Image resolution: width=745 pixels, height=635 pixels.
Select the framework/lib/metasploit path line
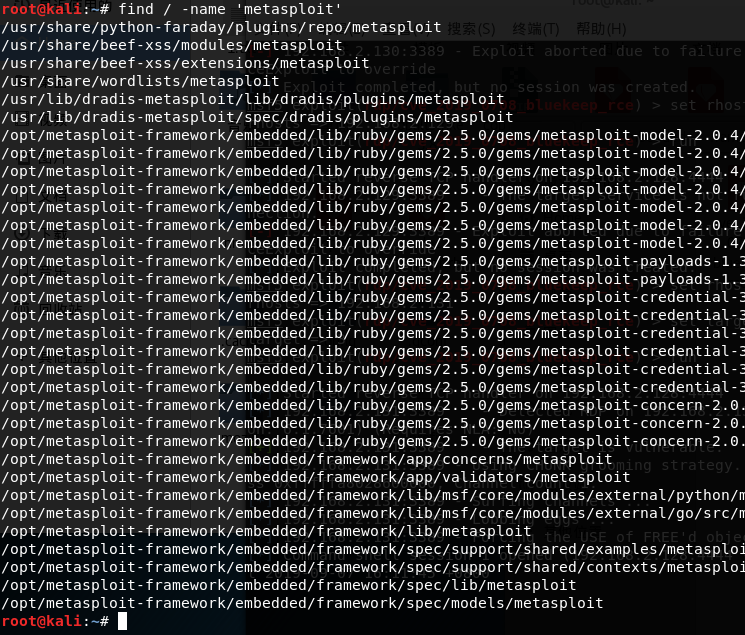[x=266, y=532]
